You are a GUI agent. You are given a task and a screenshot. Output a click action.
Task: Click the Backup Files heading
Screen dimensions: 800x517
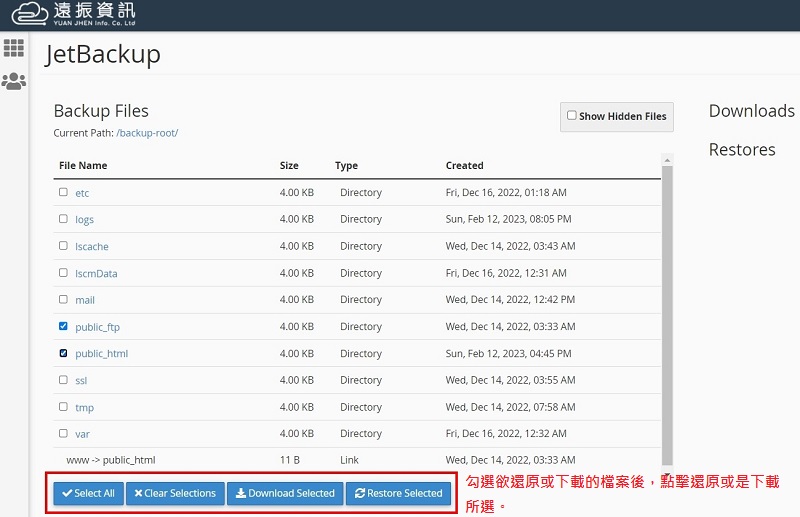coord(101,111)
